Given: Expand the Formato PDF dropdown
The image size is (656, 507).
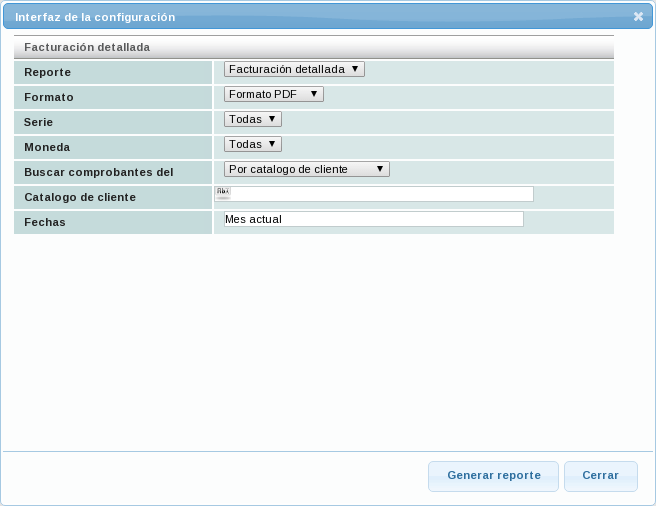Looking at the screenshot, I should pos(273,94).
